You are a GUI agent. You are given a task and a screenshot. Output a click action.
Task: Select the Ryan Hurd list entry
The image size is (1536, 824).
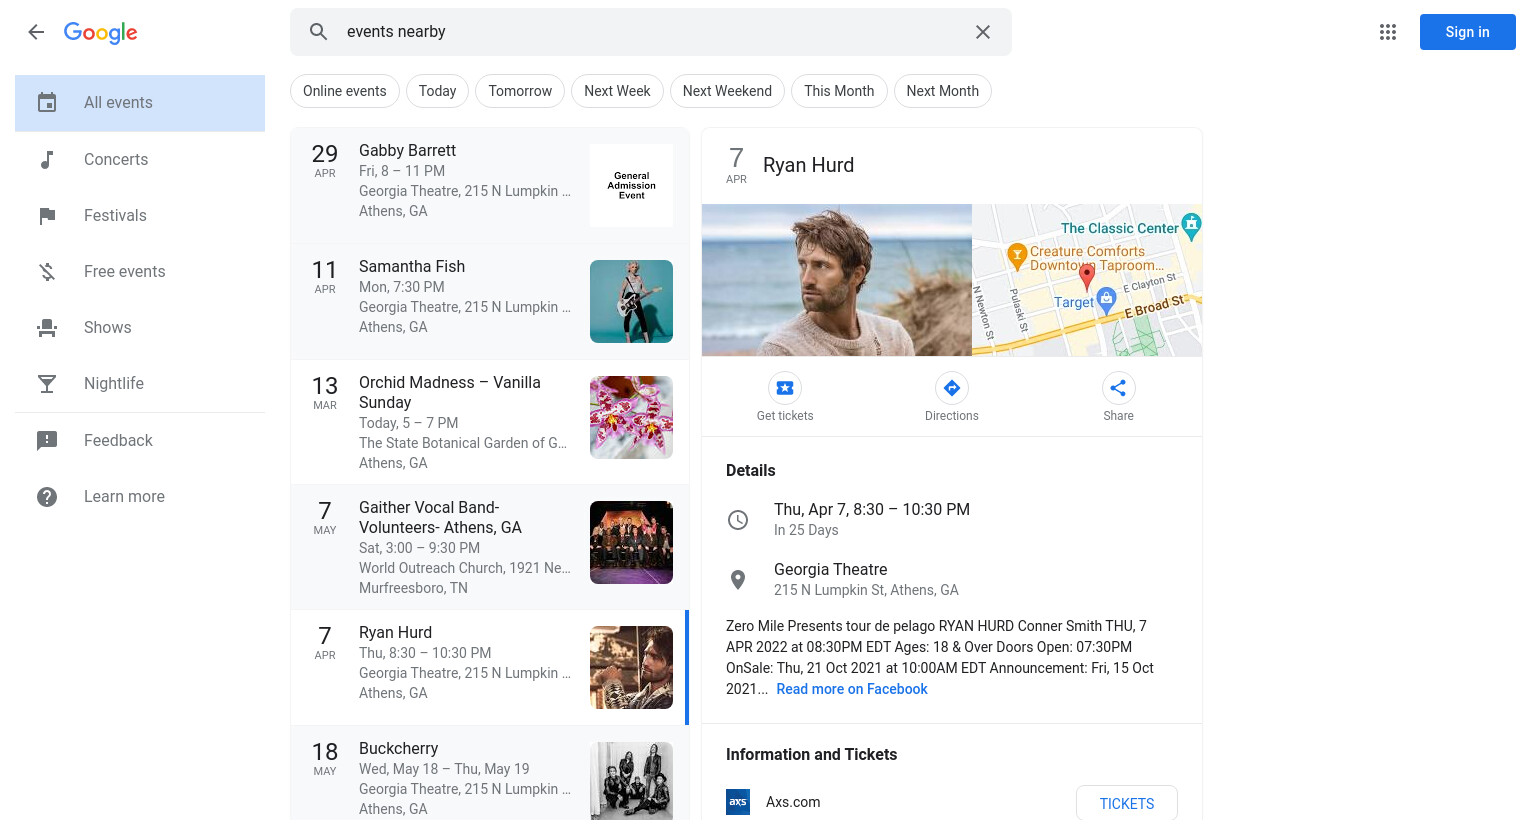click(489, 667)
